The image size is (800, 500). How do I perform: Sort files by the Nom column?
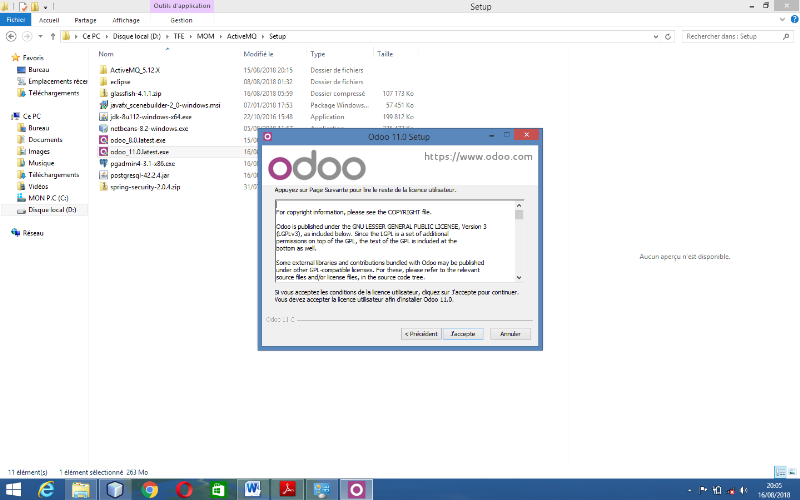106,54
